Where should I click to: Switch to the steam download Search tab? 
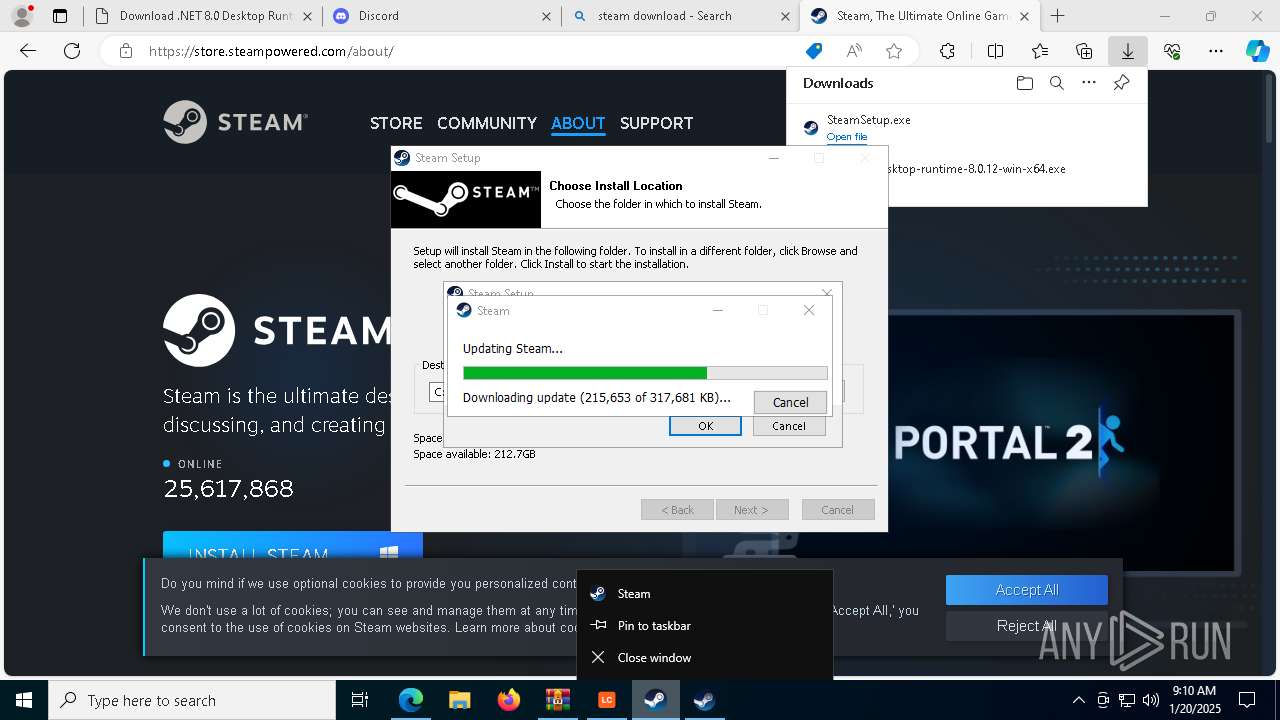tap(680, 16)
